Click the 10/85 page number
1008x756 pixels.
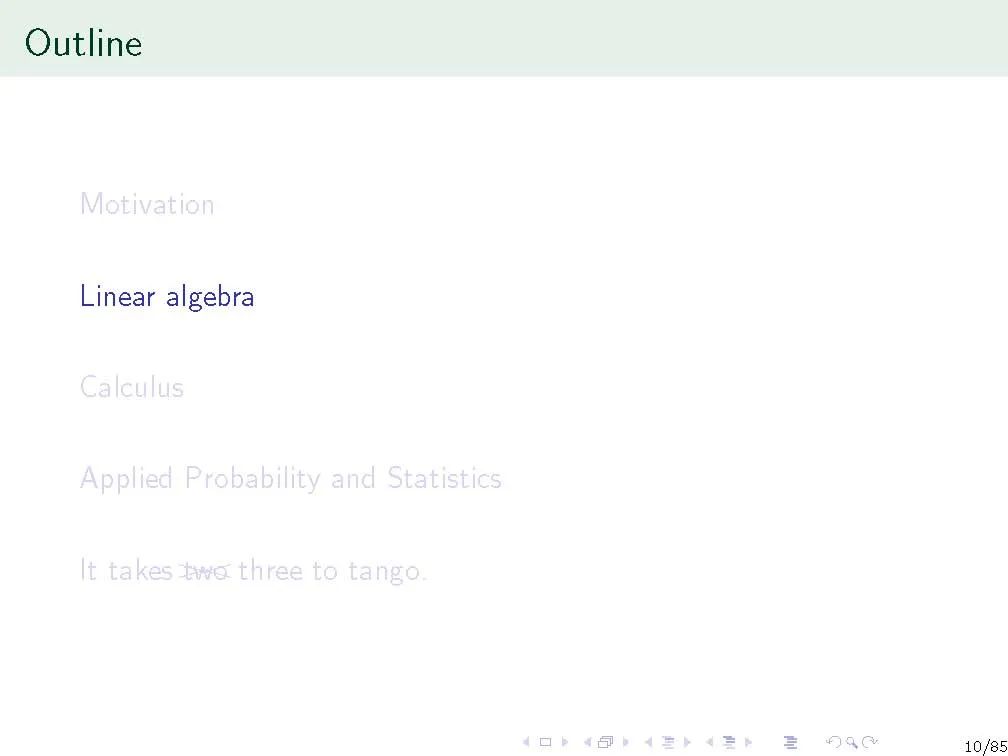point(984,746)
